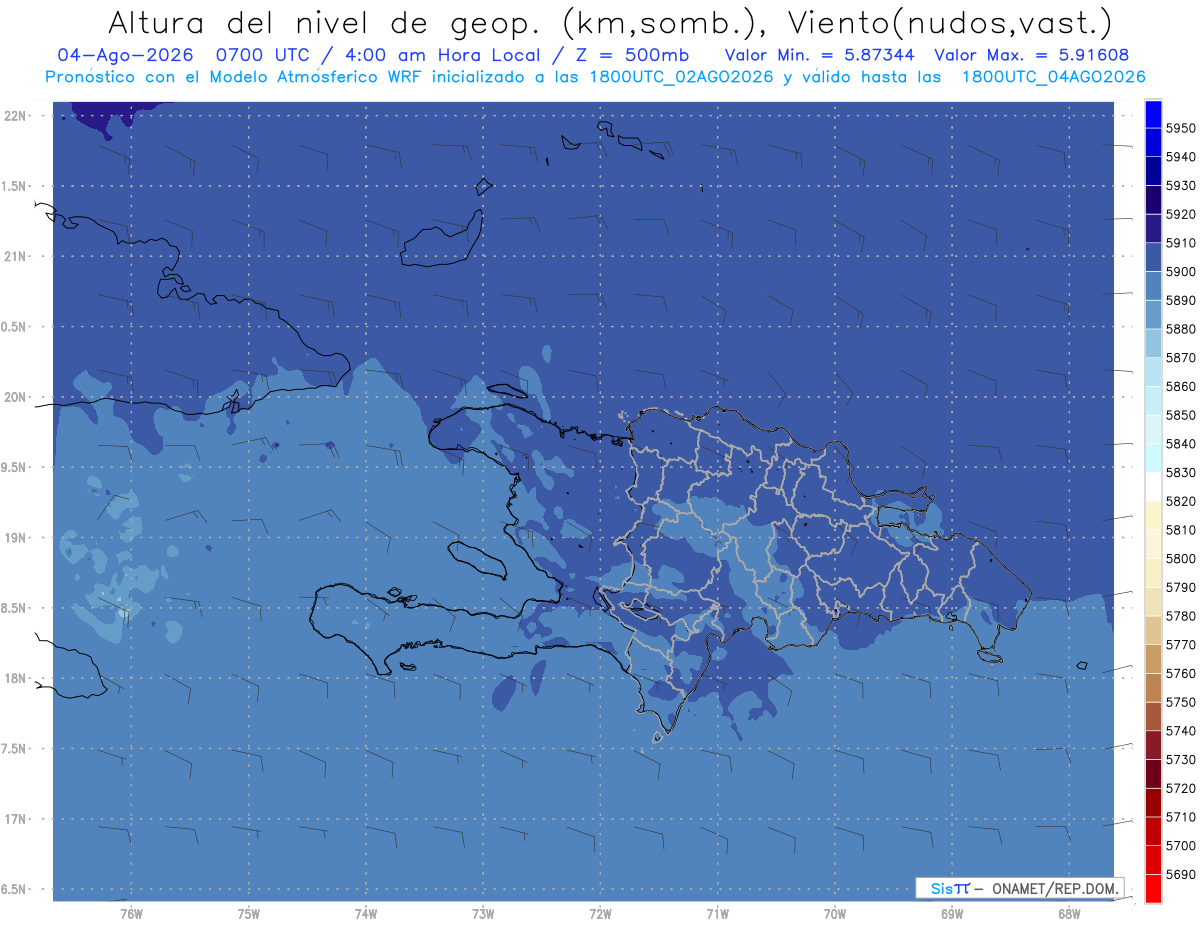Screen dimensions: 1200x927
Task: Click the '5760' legend value
Action: pyautogui.click(x=1181, y=674)
